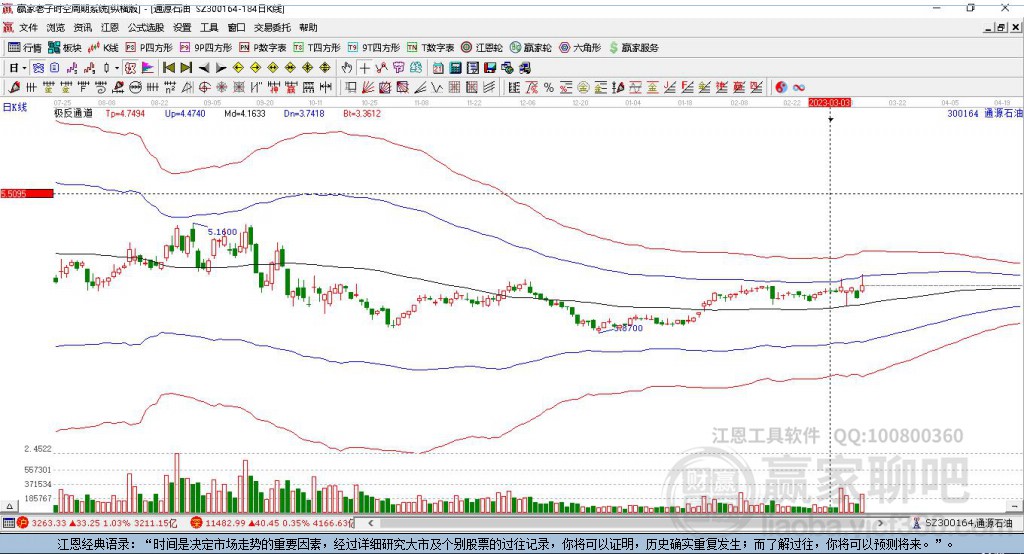Open the 板块 sector view

[x=65, y=48]
